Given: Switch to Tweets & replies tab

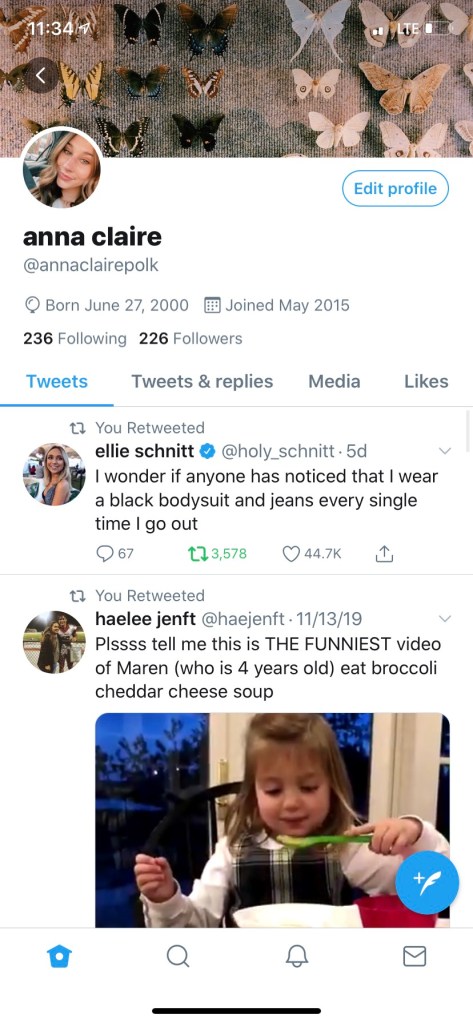Looking at the screenshot, I should pos(202,382).
